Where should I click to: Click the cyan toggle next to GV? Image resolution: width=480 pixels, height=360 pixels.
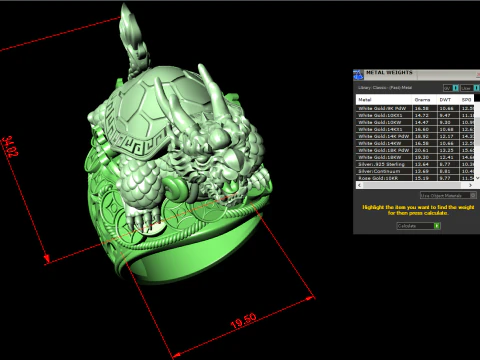point(455,88)
